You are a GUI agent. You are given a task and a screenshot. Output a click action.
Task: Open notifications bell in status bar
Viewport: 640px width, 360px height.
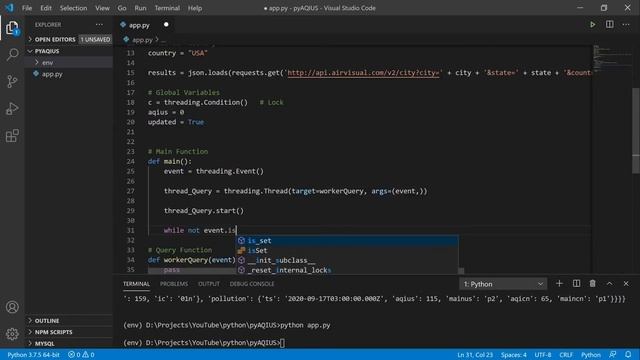coord(628,354)
